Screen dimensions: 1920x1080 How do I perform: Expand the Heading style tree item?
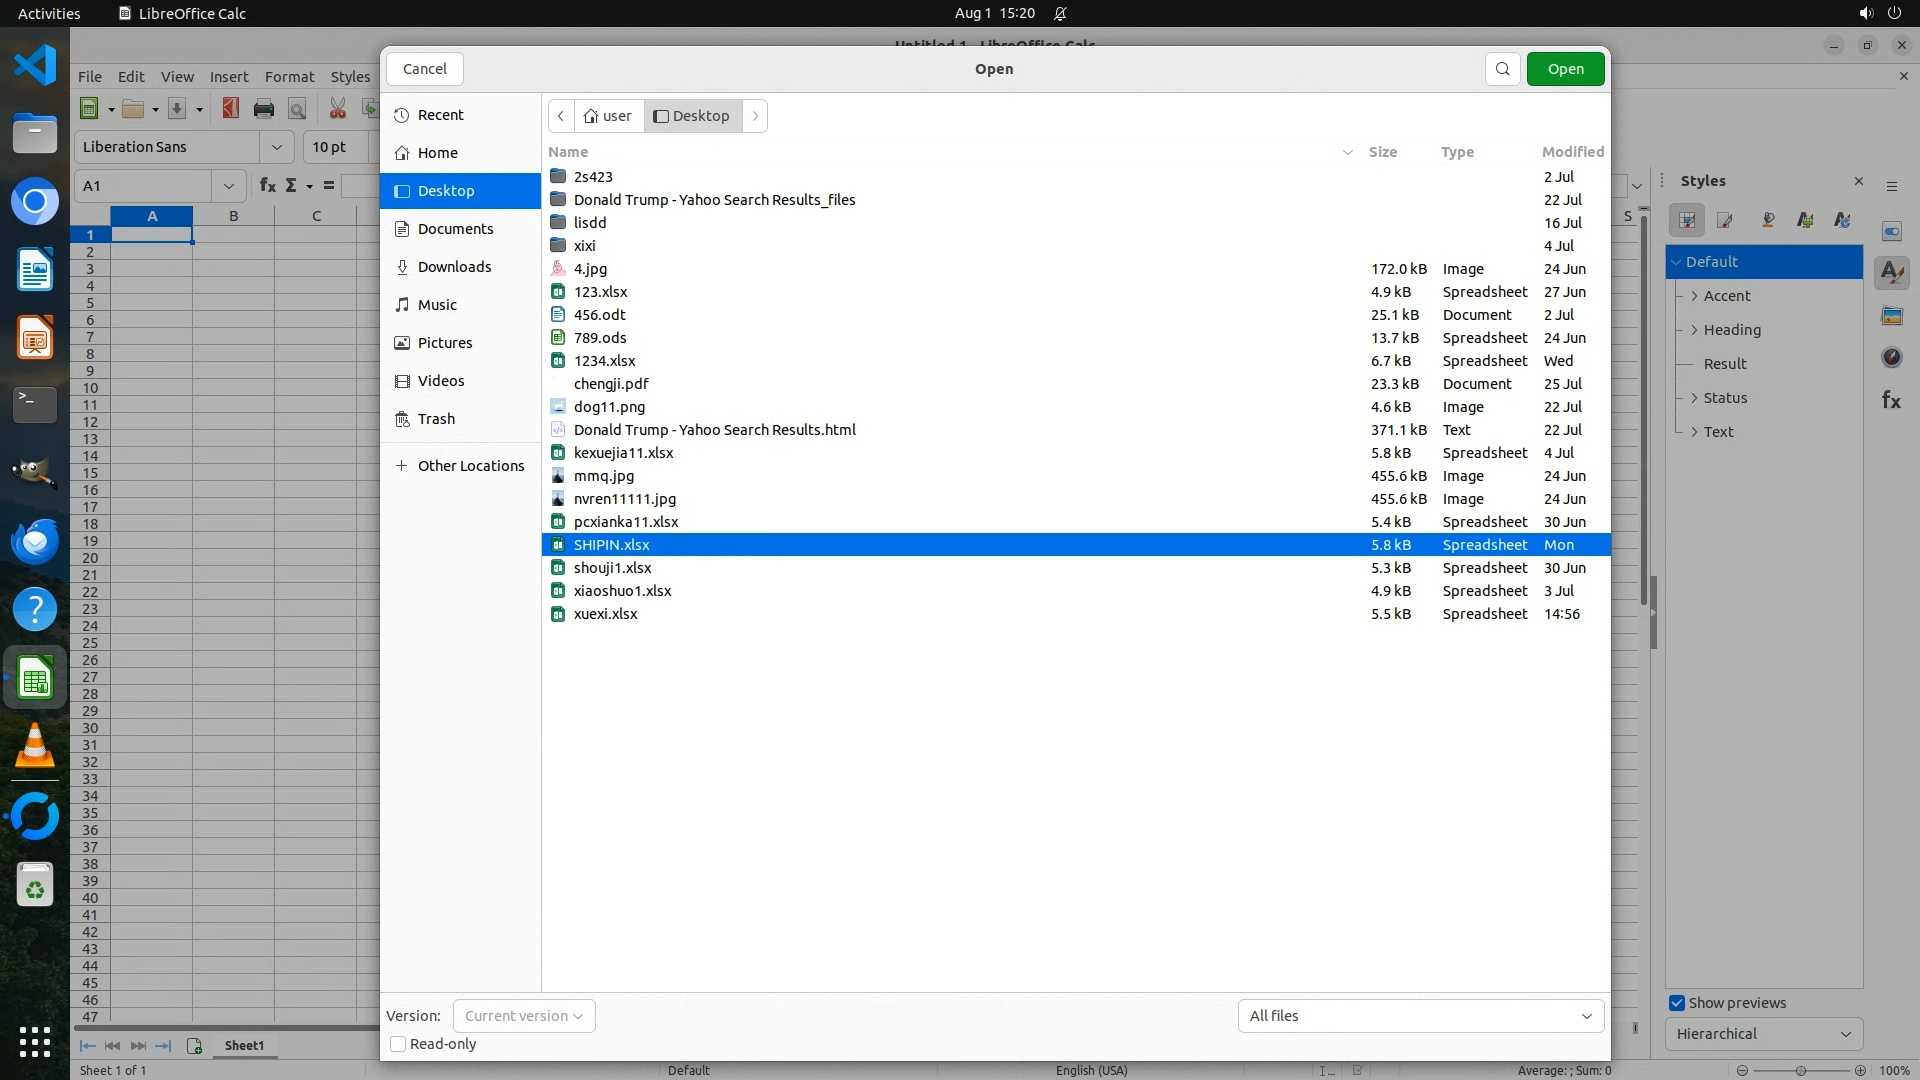coord(1694,330)
